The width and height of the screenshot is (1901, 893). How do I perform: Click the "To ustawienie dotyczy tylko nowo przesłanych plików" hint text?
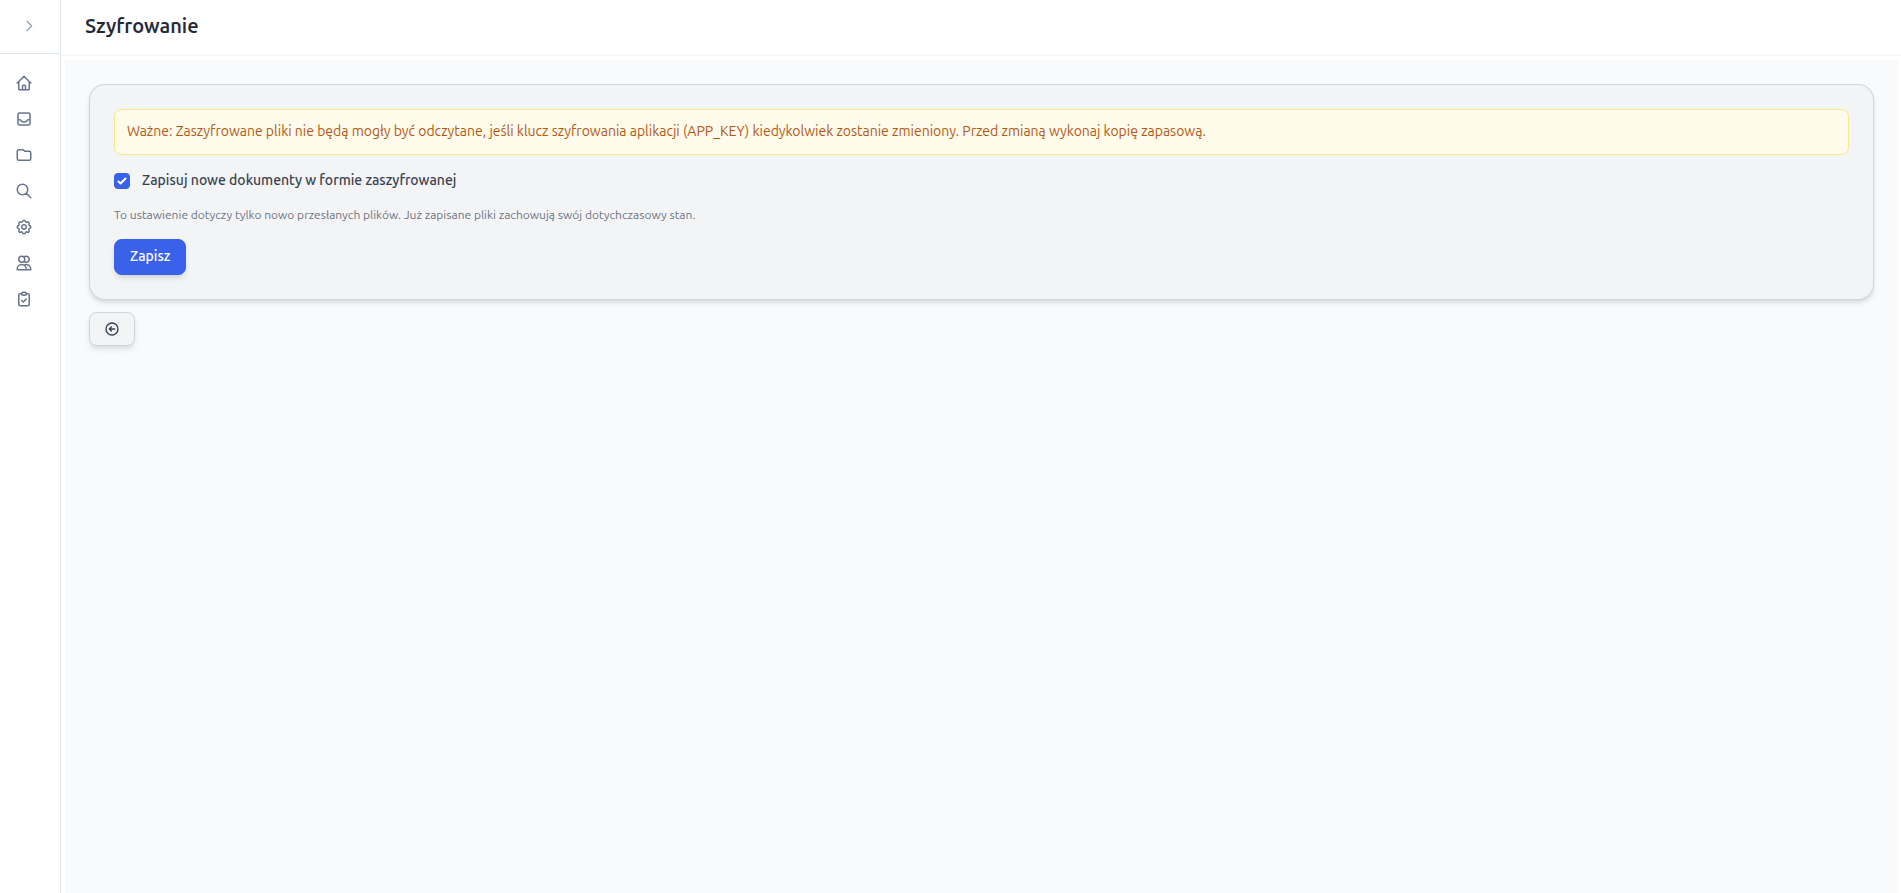404,215
